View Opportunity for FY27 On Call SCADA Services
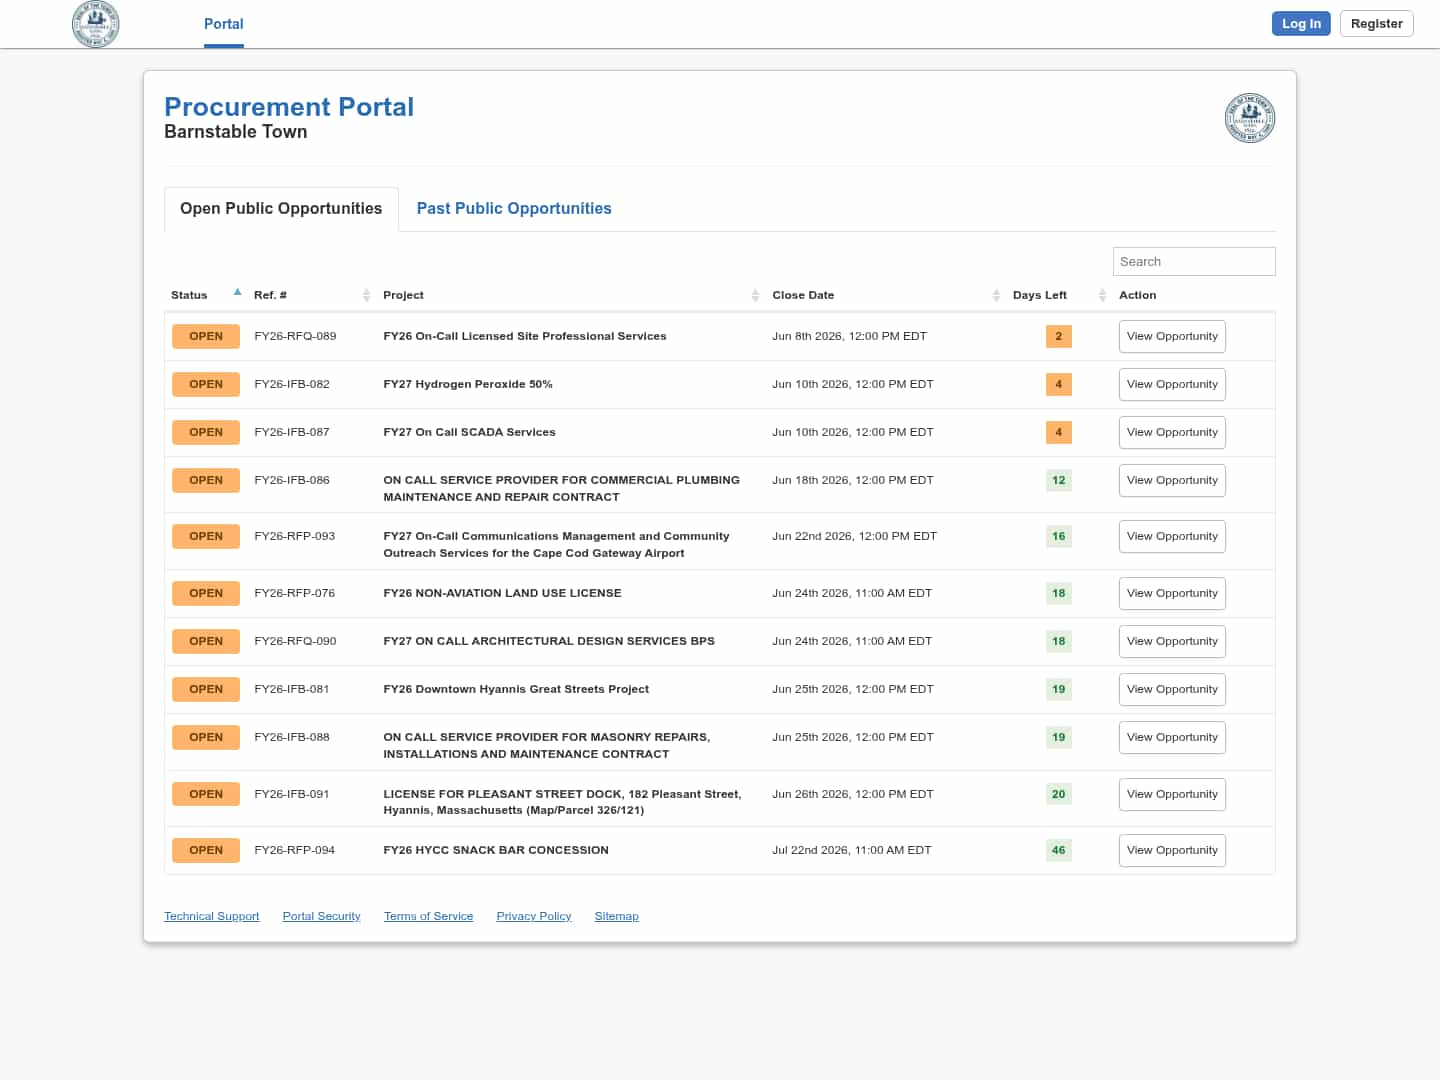 (1172, 432)
